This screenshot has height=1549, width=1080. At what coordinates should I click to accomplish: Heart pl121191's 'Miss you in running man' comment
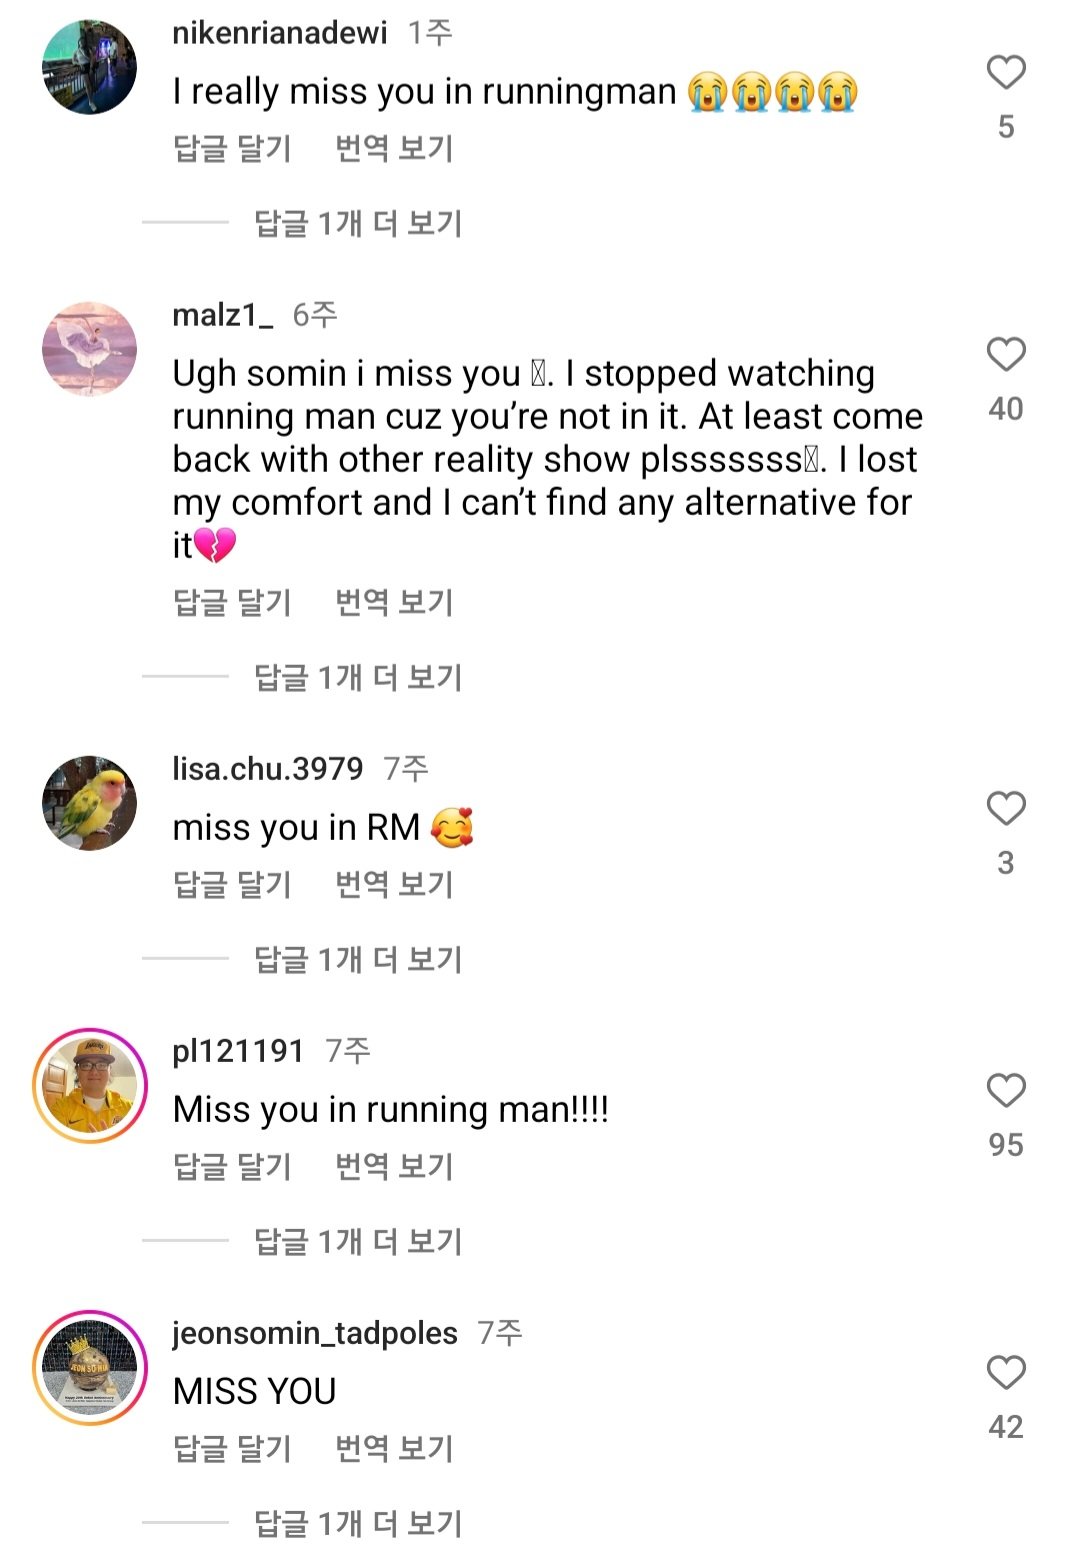[x=1006, y=1091]
